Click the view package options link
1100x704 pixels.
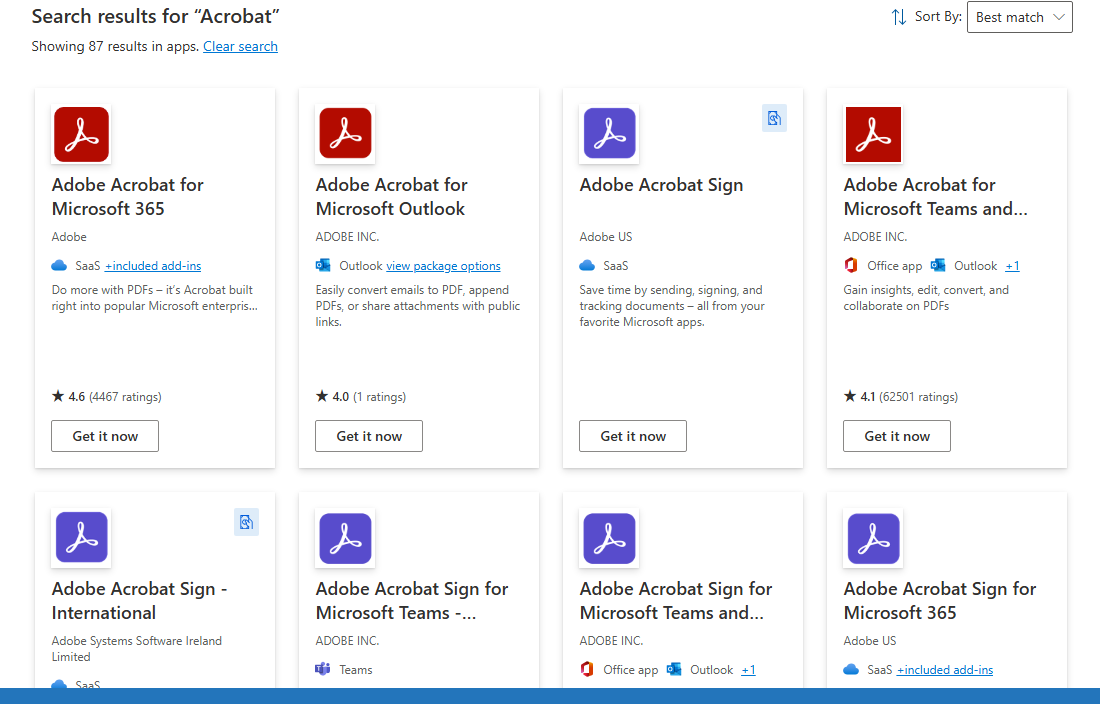point(443,266)
